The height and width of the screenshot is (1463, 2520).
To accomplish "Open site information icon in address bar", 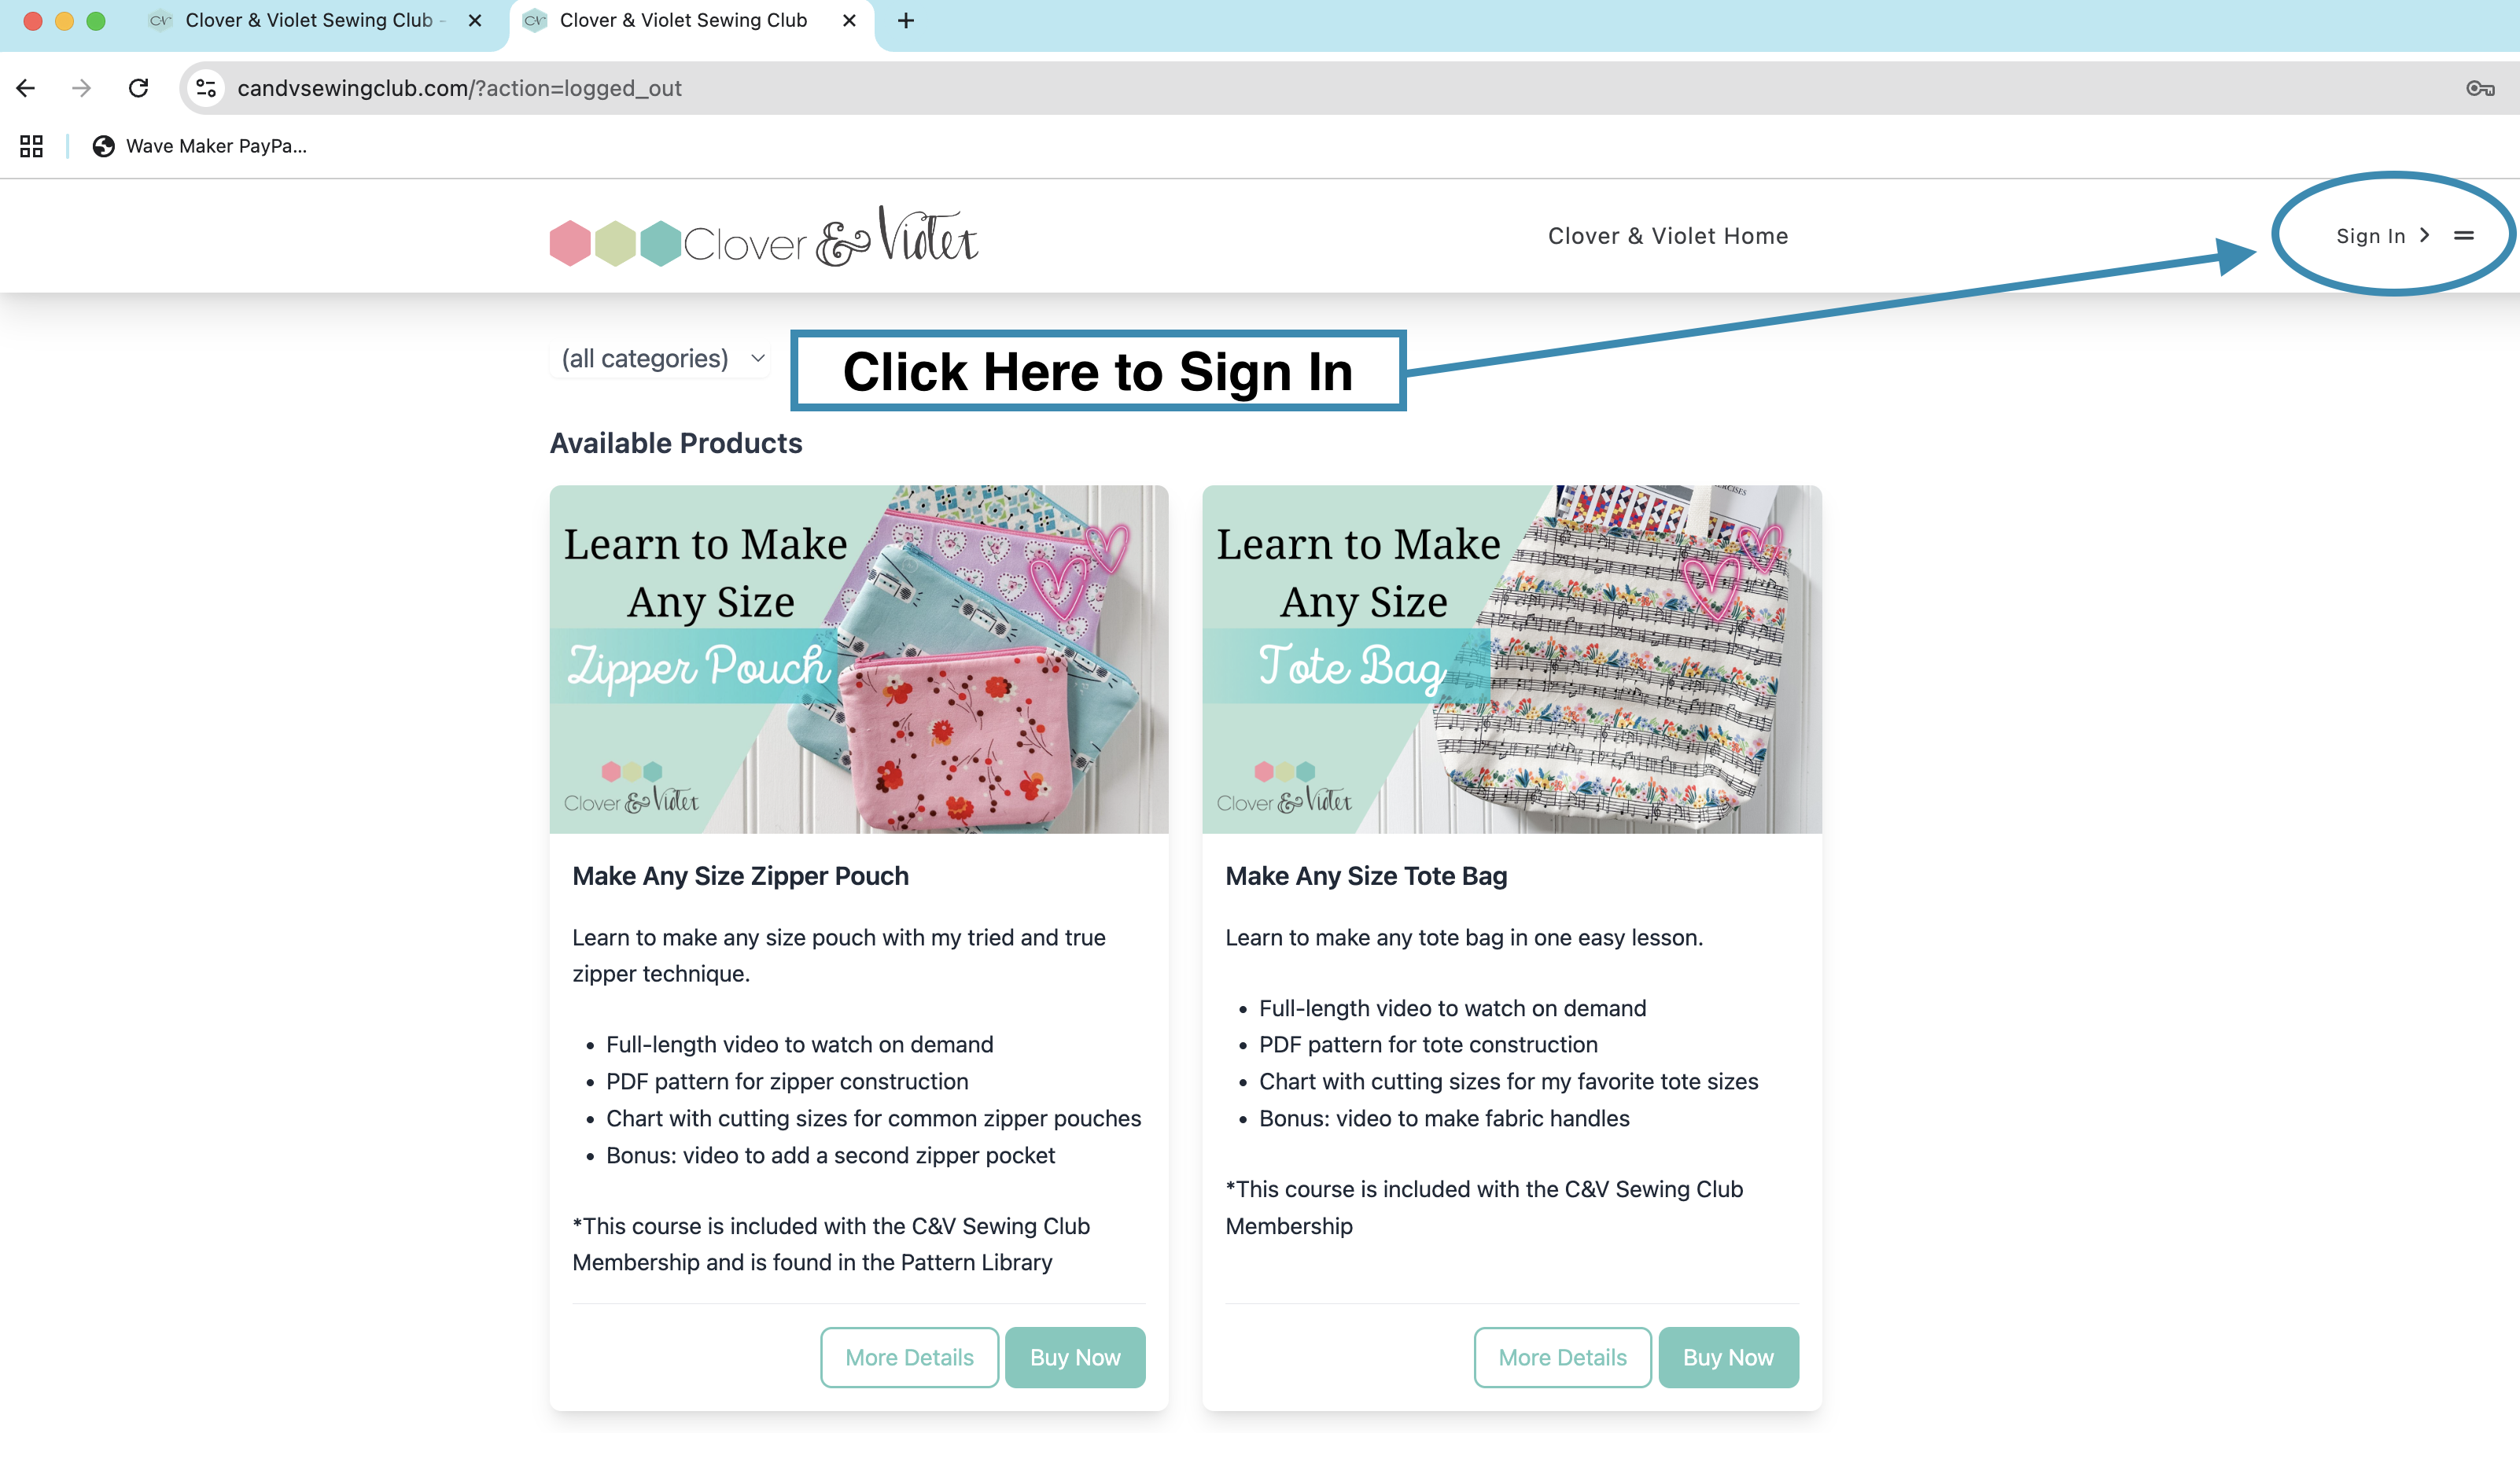I will tap(206, 88).
